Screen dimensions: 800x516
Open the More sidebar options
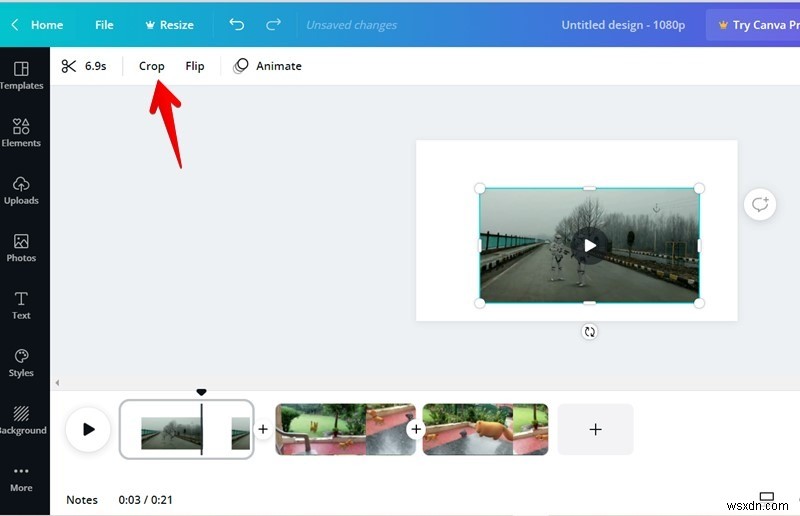click(21, 480)
